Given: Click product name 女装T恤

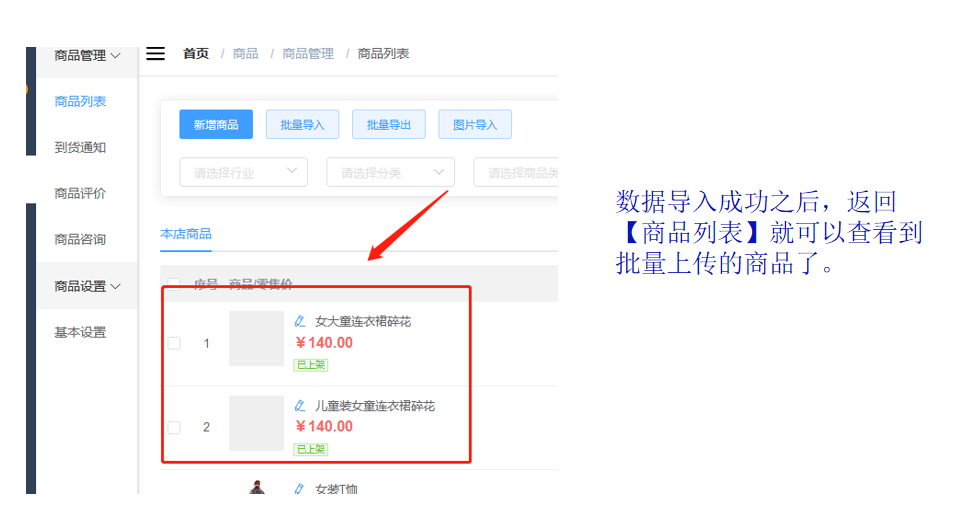Looking at the screenshot, I should (x=336, y=489).
